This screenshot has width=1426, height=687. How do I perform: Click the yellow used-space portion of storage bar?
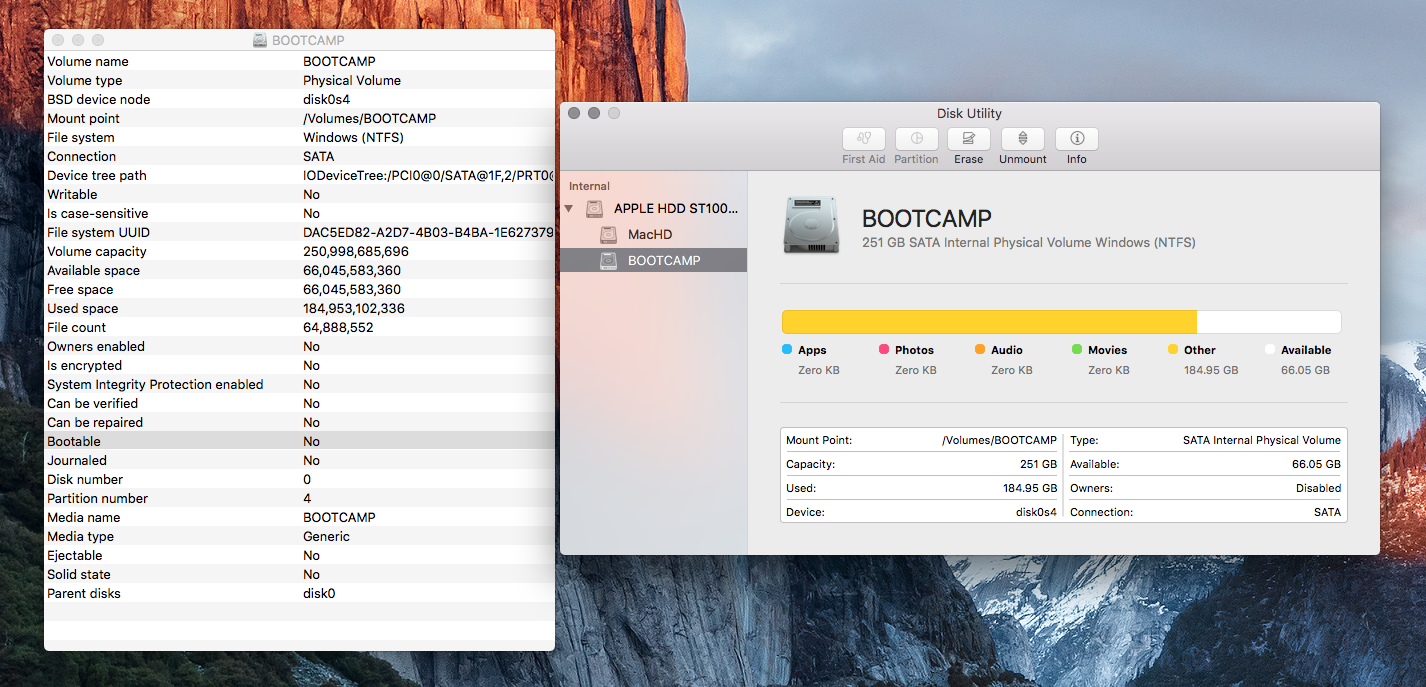point(989,322)
